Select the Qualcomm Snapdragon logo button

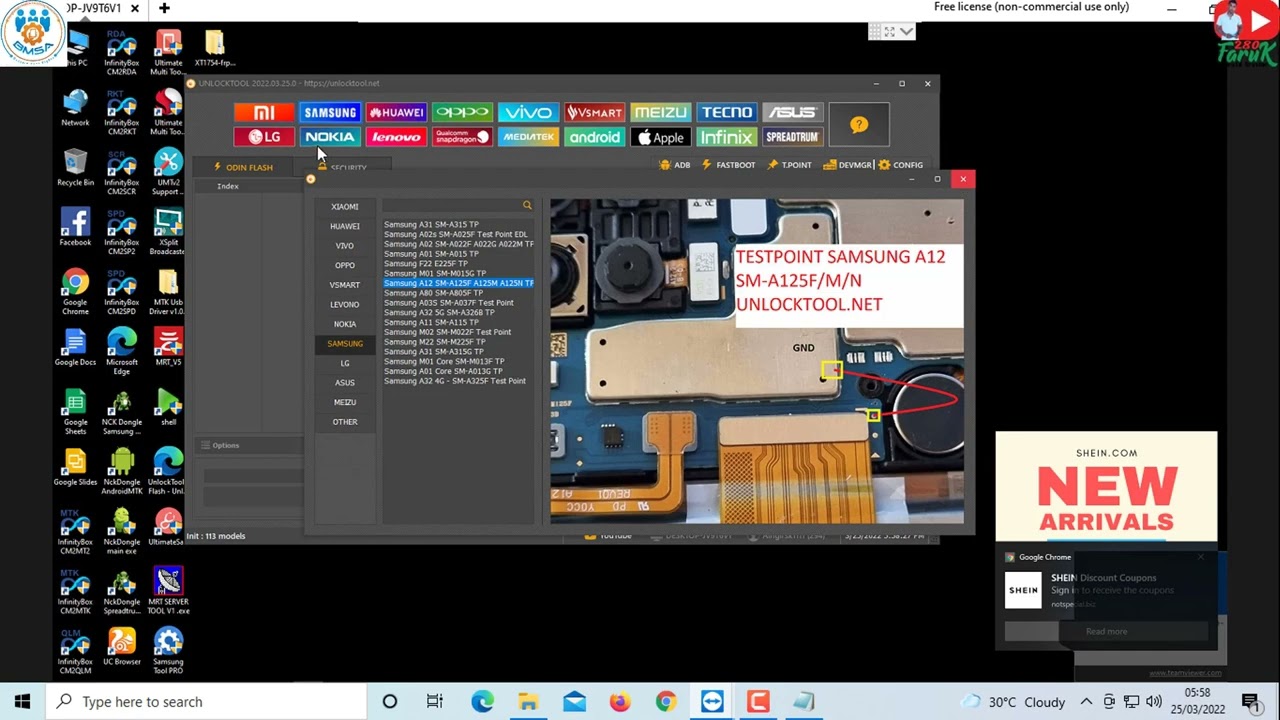[x=462, y=137]
